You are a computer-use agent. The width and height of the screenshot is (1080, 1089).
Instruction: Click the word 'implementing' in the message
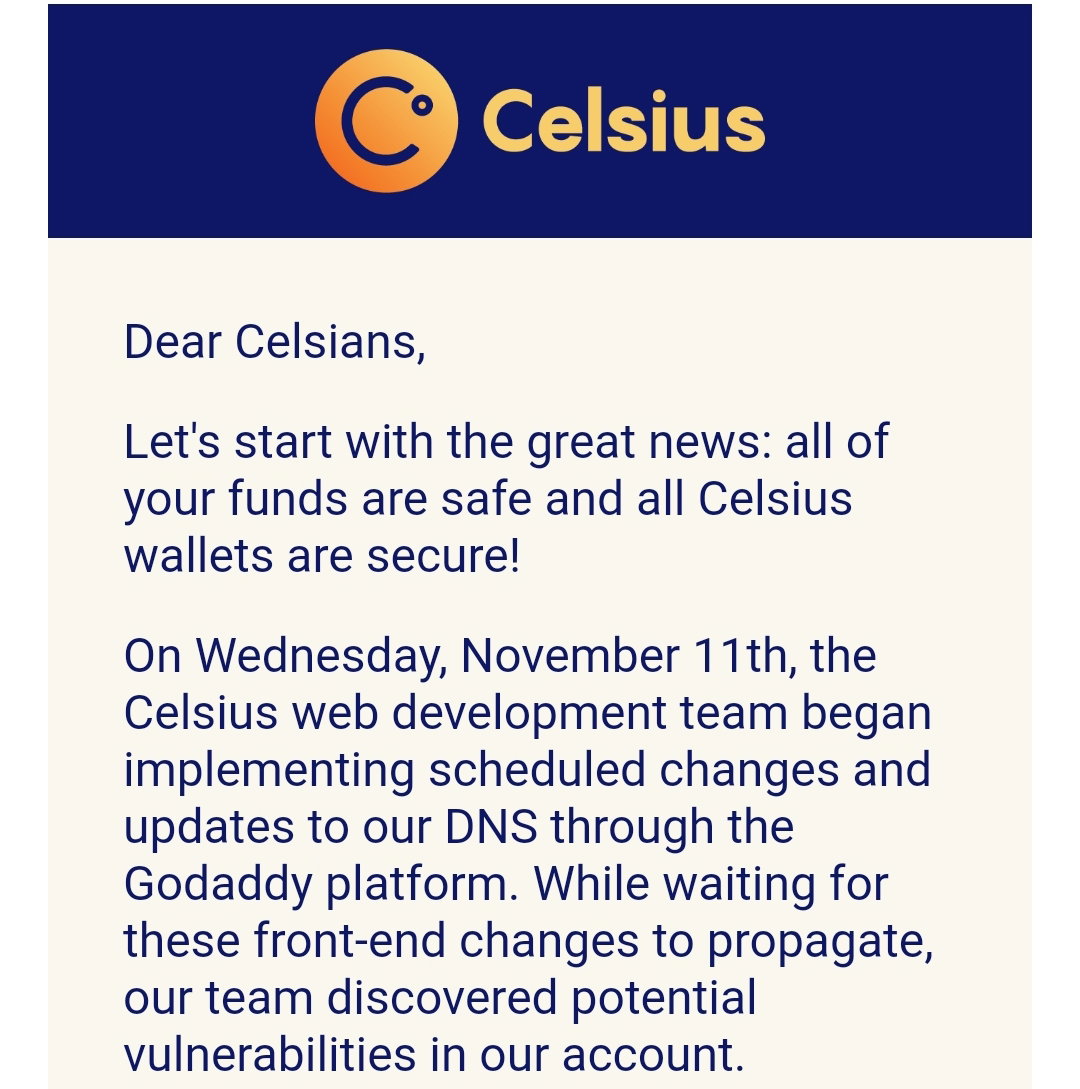tap(269, 773)
